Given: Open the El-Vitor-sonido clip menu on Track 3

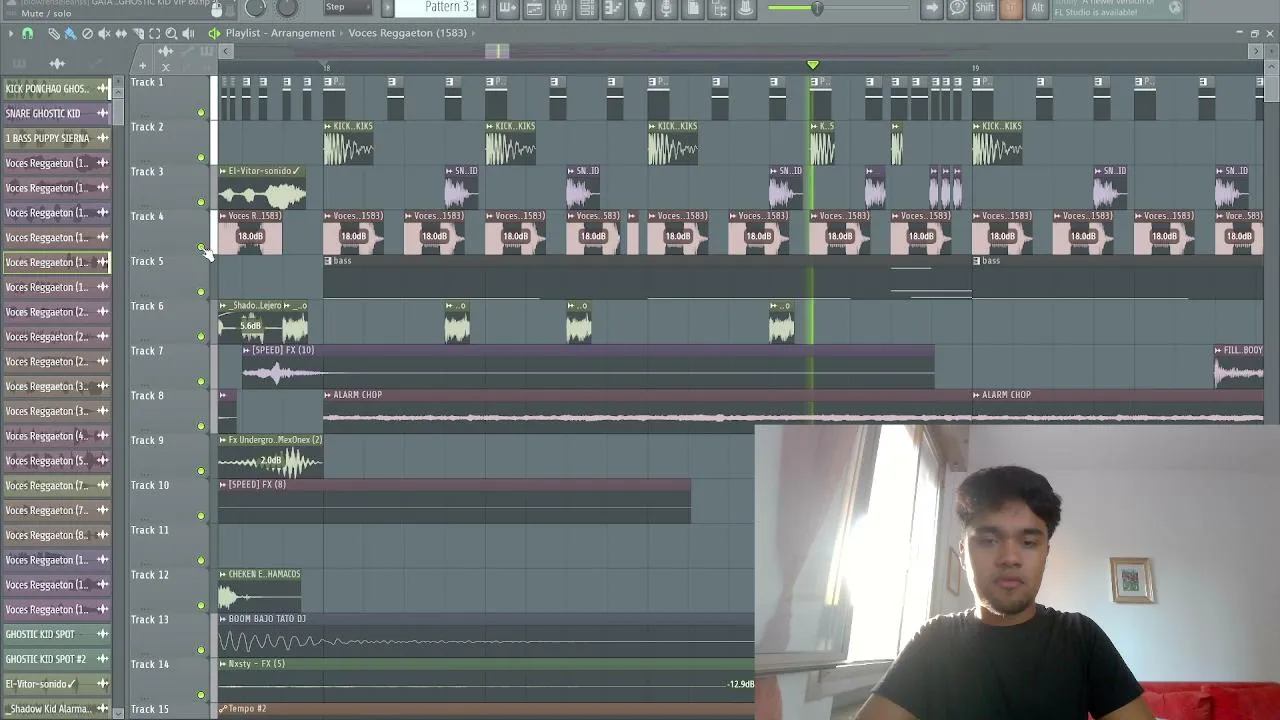Looking at the screenshot, I should [223, 171].
